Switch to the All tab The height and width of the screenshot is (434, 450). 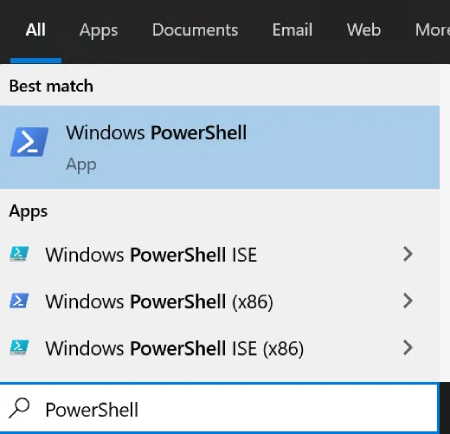coord(35,30)
